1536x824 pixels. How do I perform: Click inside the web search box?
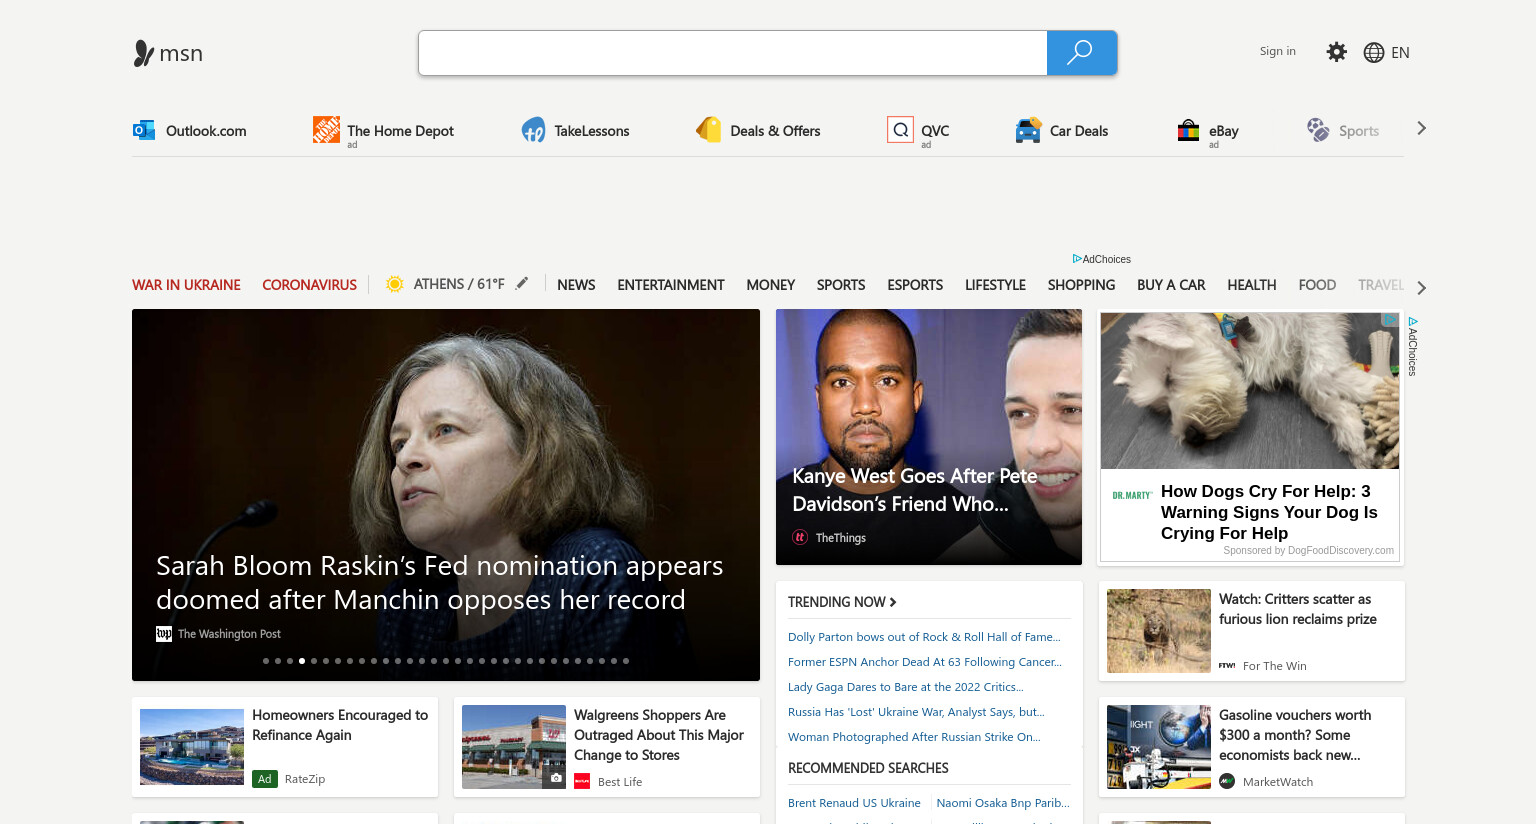(x=733, y=53)
